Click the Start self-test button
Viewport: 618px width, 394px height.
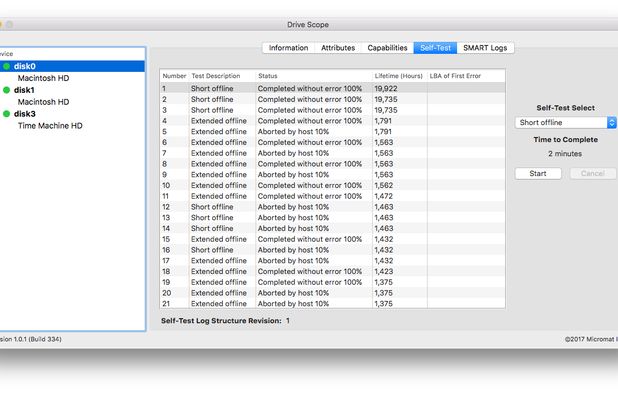coord(538,173)
